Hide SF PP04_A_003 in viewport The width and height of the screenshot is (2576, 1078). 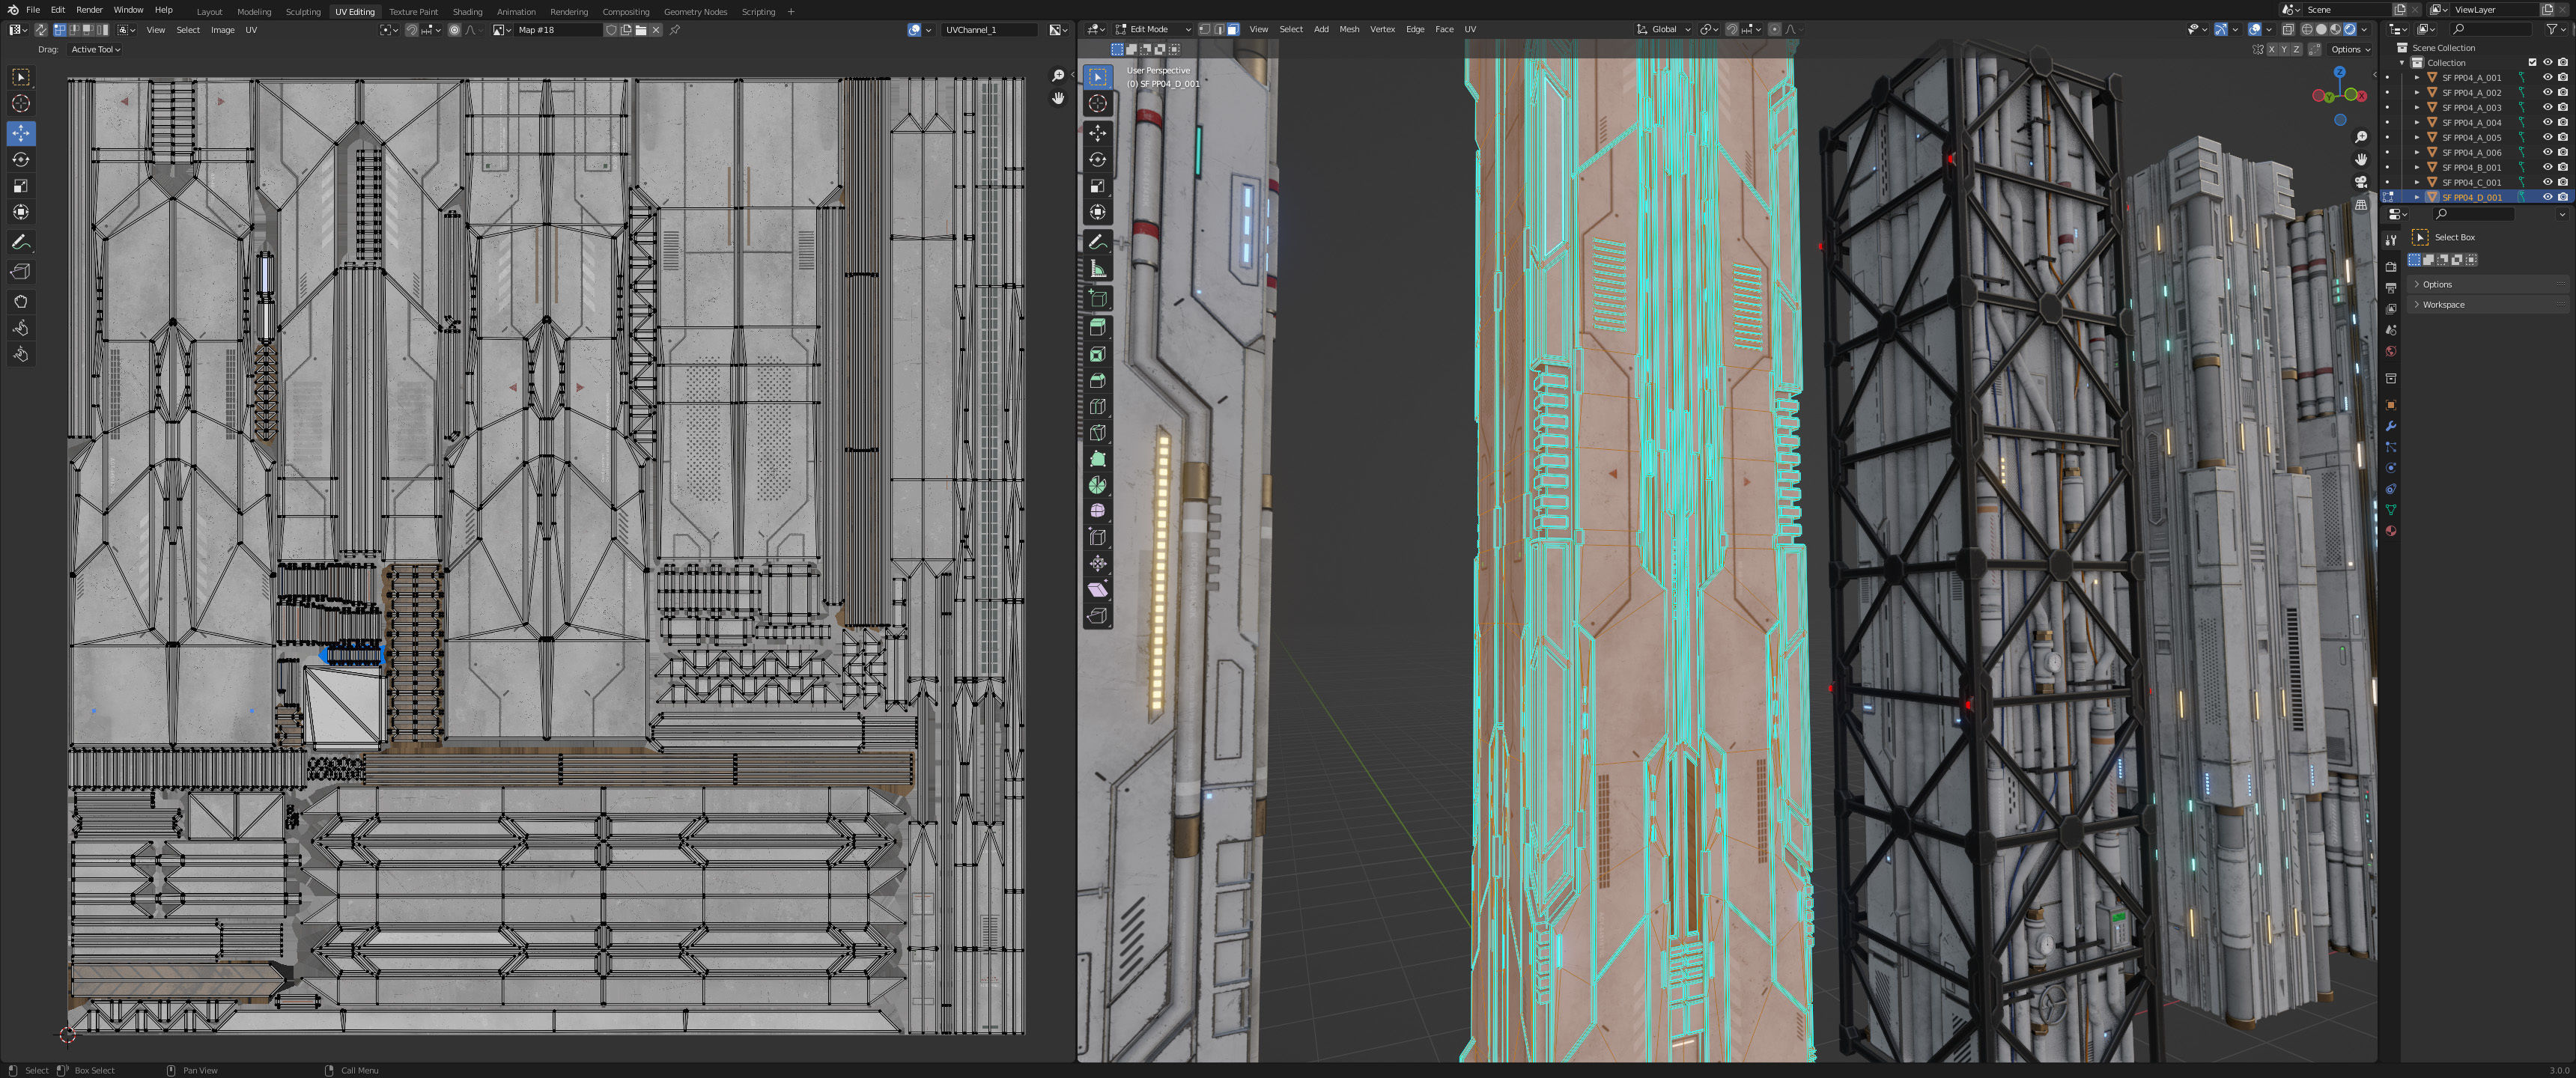(2547, 107)
